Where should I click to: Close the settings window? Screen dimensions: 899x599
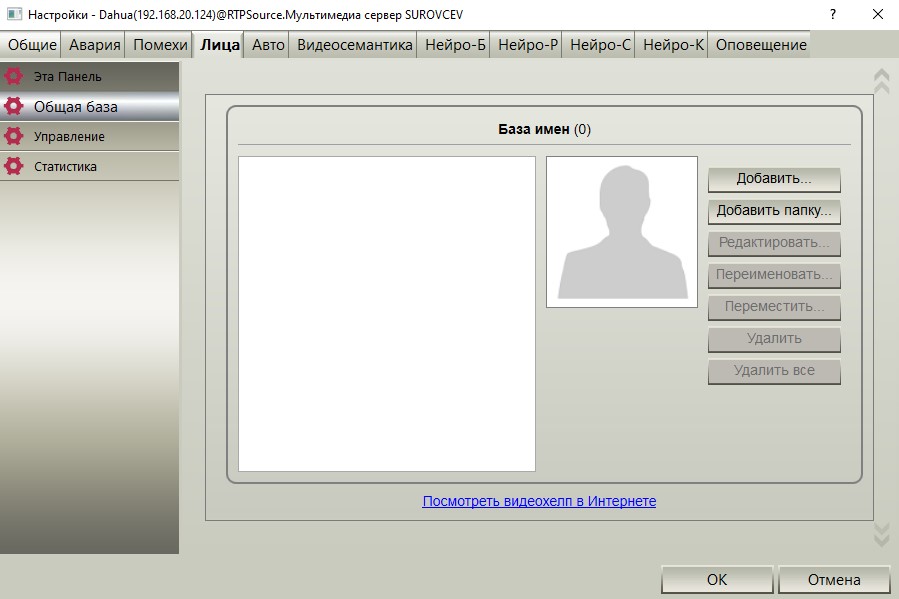[878, 14]
